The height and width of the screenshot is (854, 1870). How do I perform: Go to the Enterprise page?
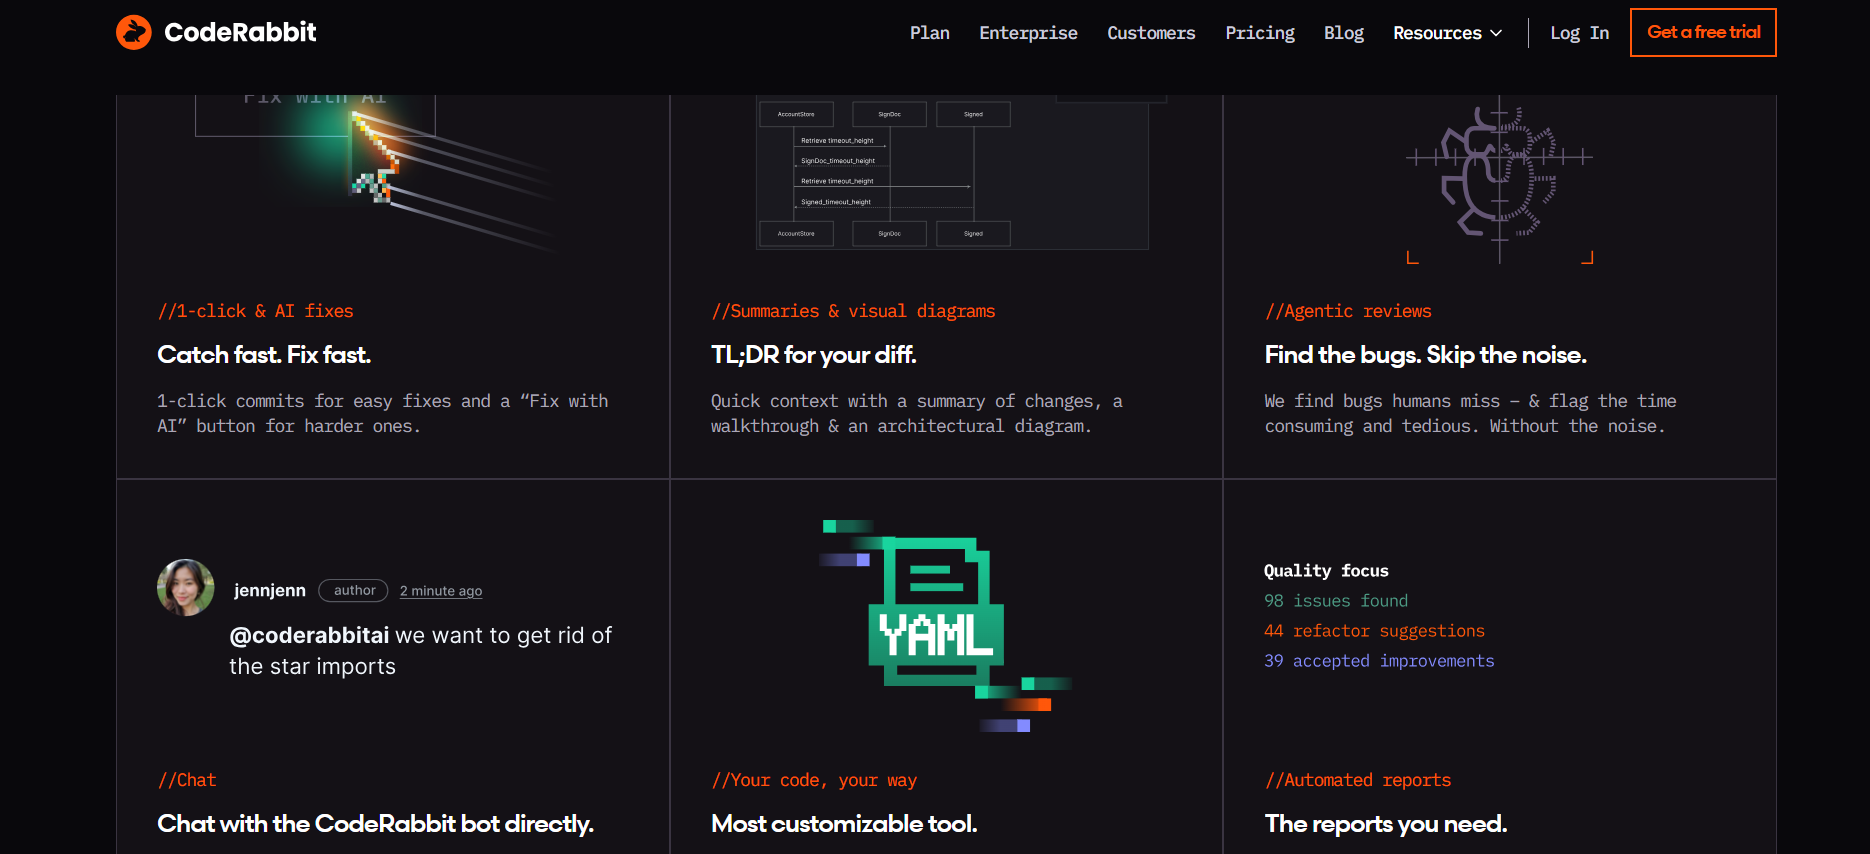click(1028, 33)
